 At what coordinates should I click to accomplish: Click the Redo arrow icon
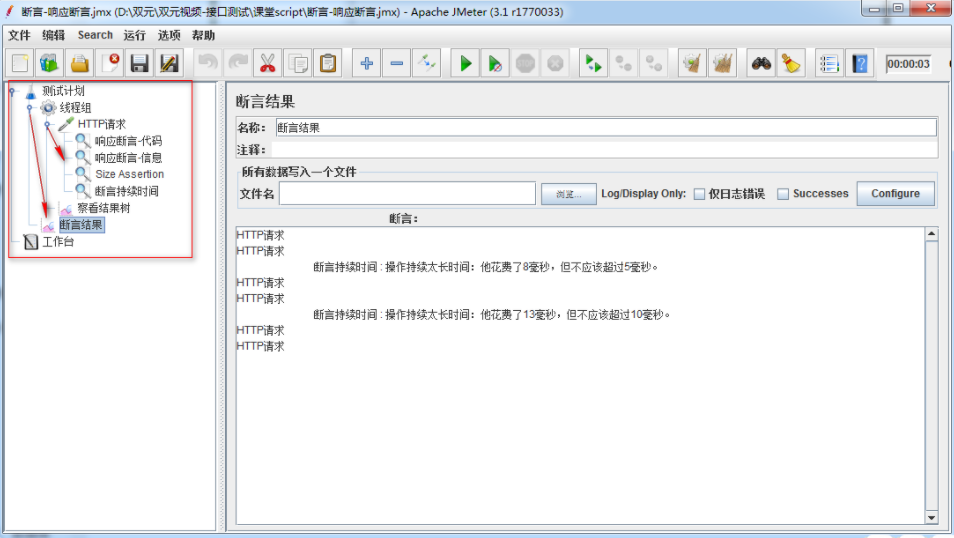point(238,63)
